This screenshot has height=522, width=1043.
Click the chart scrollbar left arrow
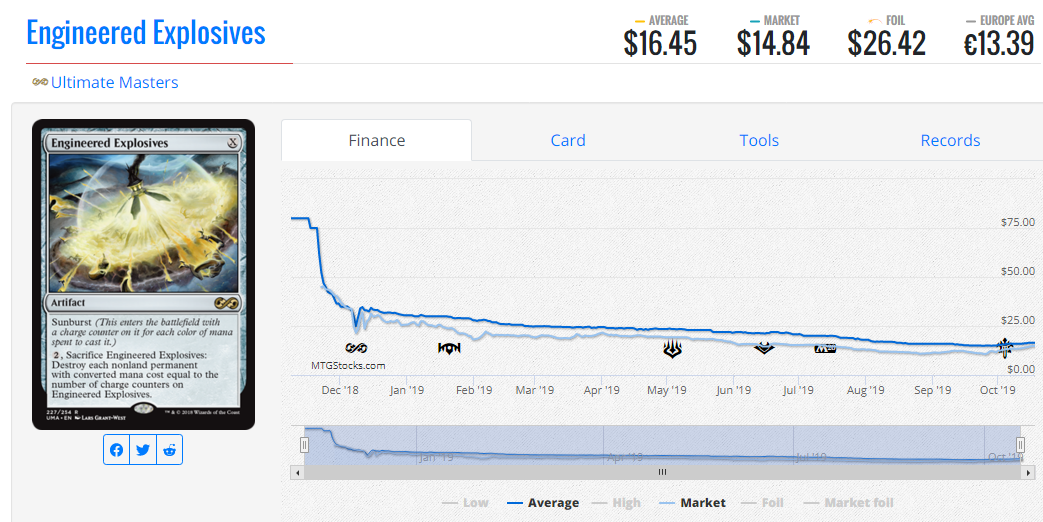pos(297,472)
